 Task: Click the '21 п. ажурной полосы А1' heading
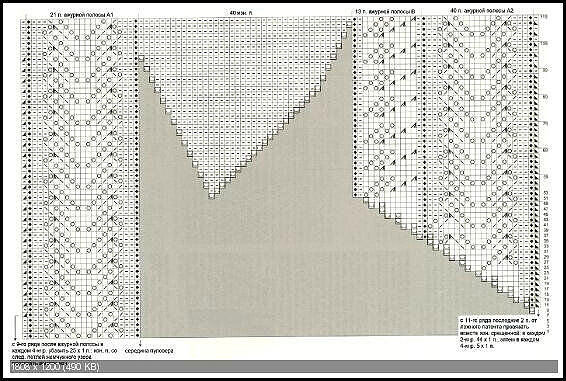pos(82,14)
